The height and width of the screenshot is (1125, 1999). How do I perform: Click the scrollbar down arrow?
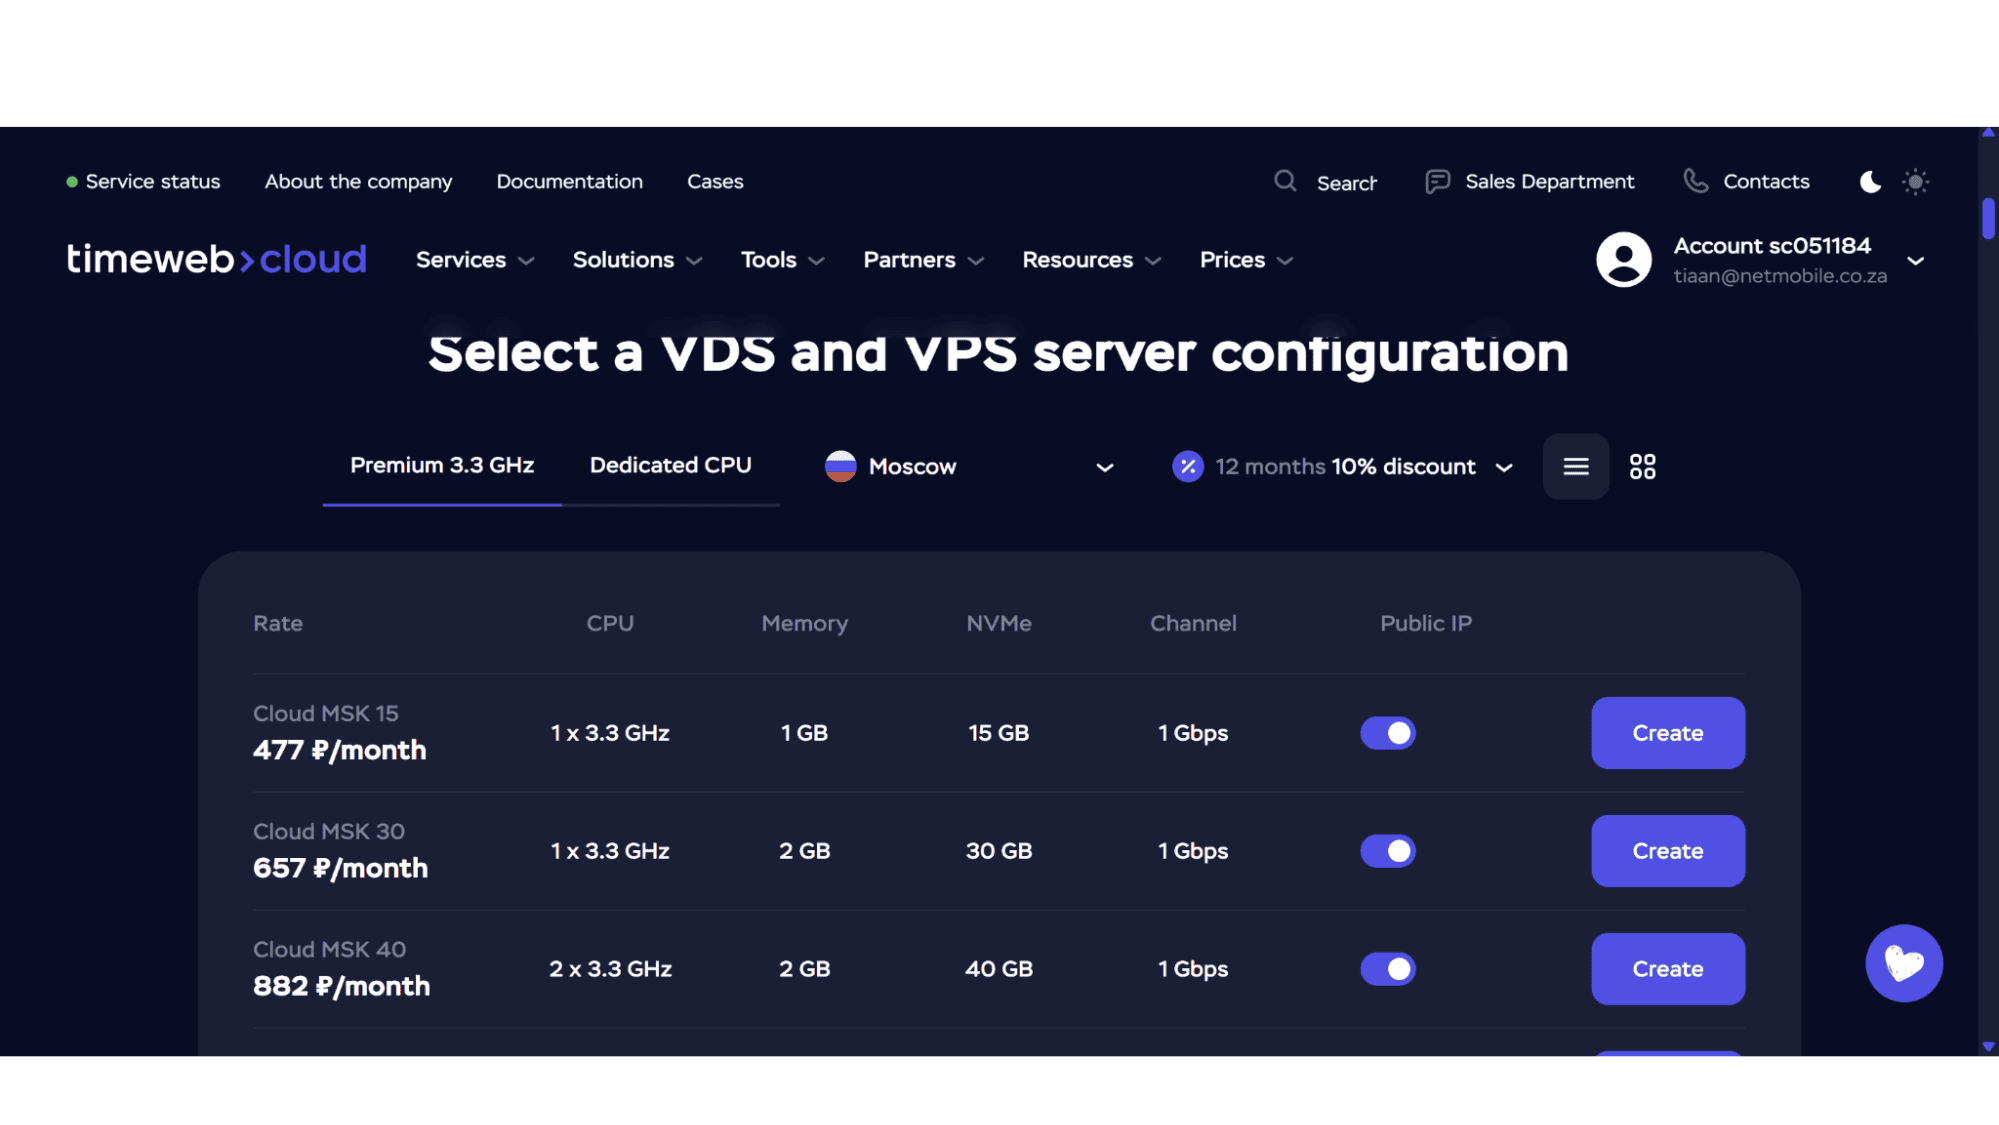tap(1988, 1047)
